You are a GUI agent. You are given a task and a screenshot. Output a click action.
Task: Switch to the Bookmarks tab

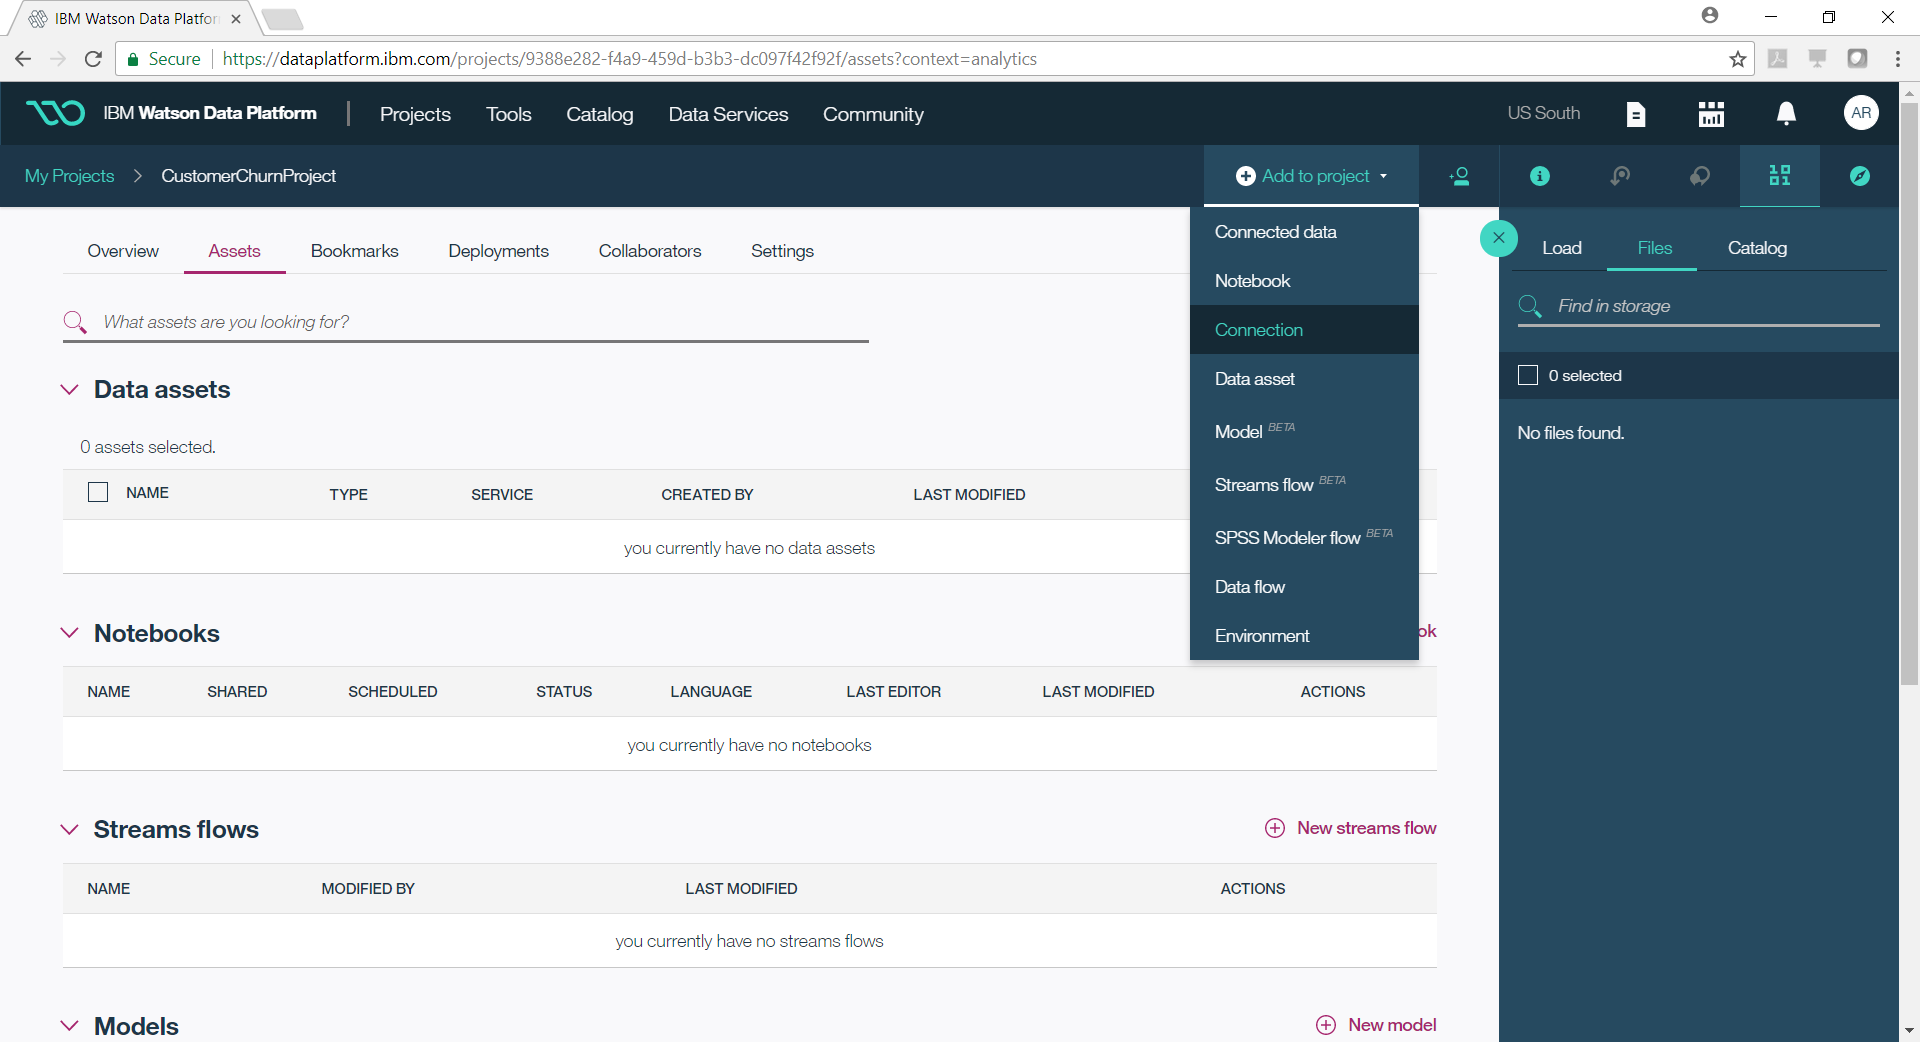(354, 251)
